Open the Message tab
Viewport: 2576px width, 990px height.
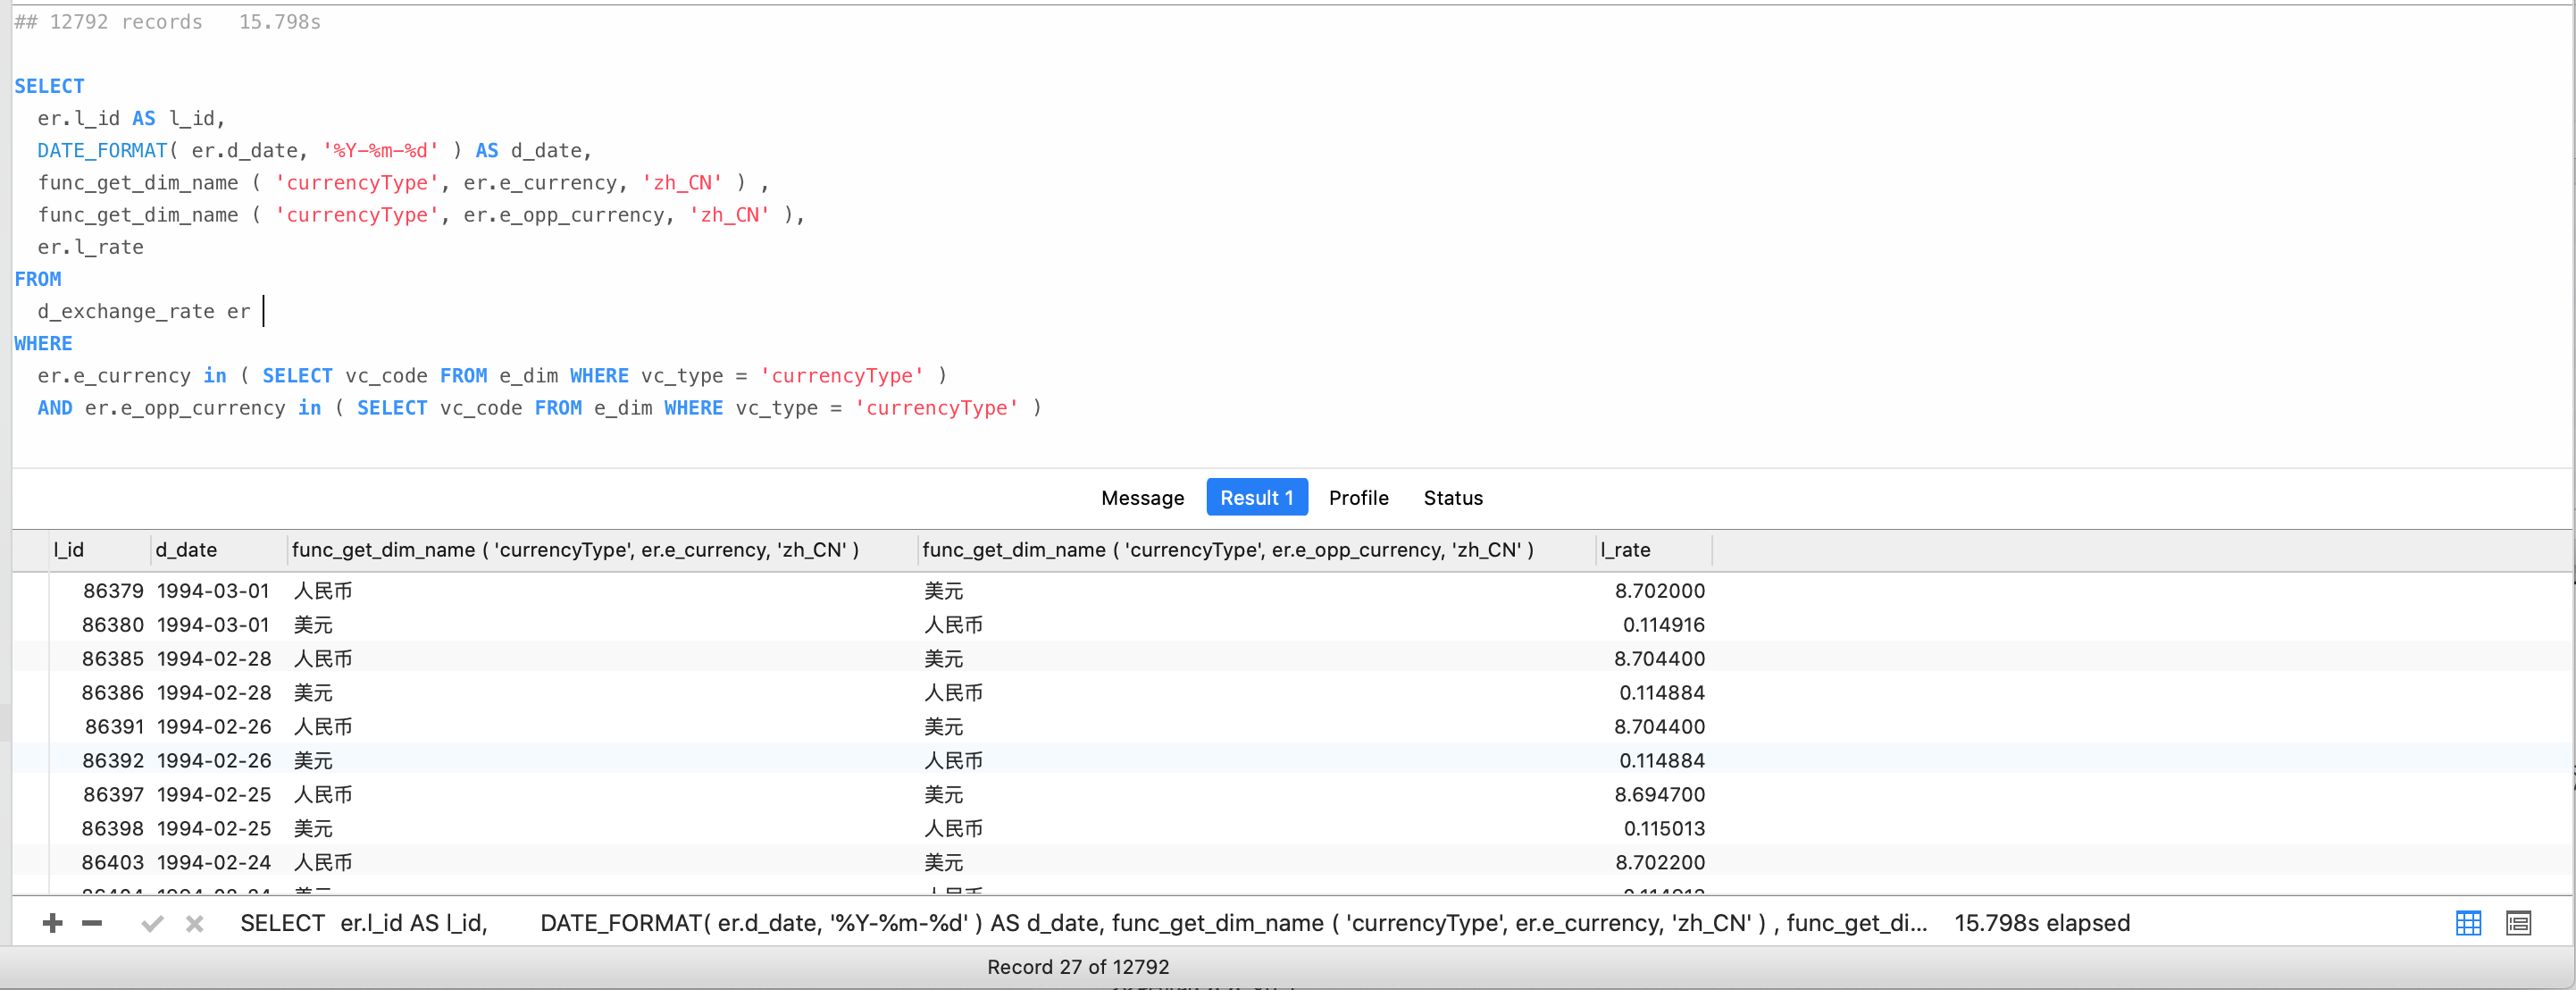(1142, 498)
